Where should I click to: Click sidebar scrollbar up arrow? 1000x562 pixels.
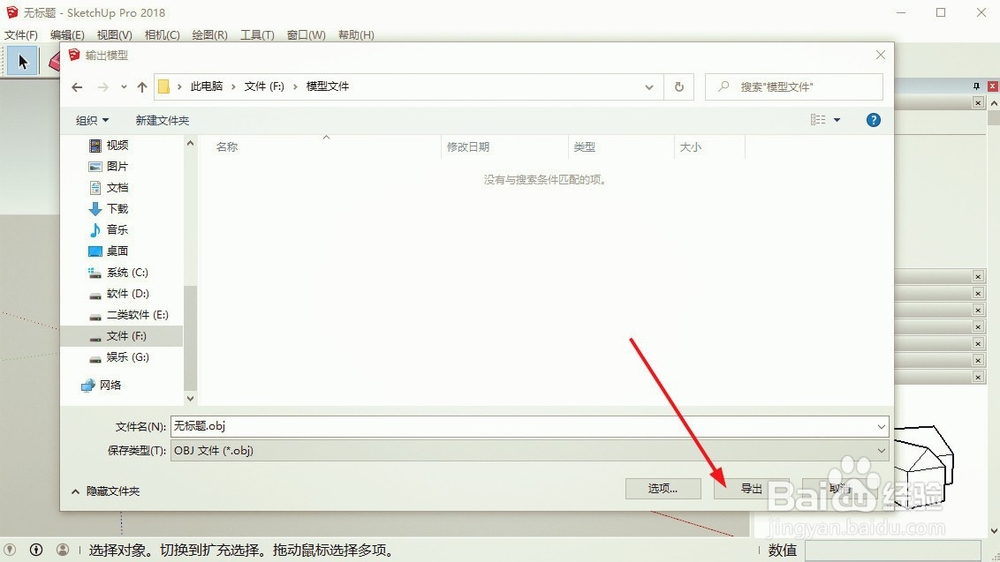point(190,144)
